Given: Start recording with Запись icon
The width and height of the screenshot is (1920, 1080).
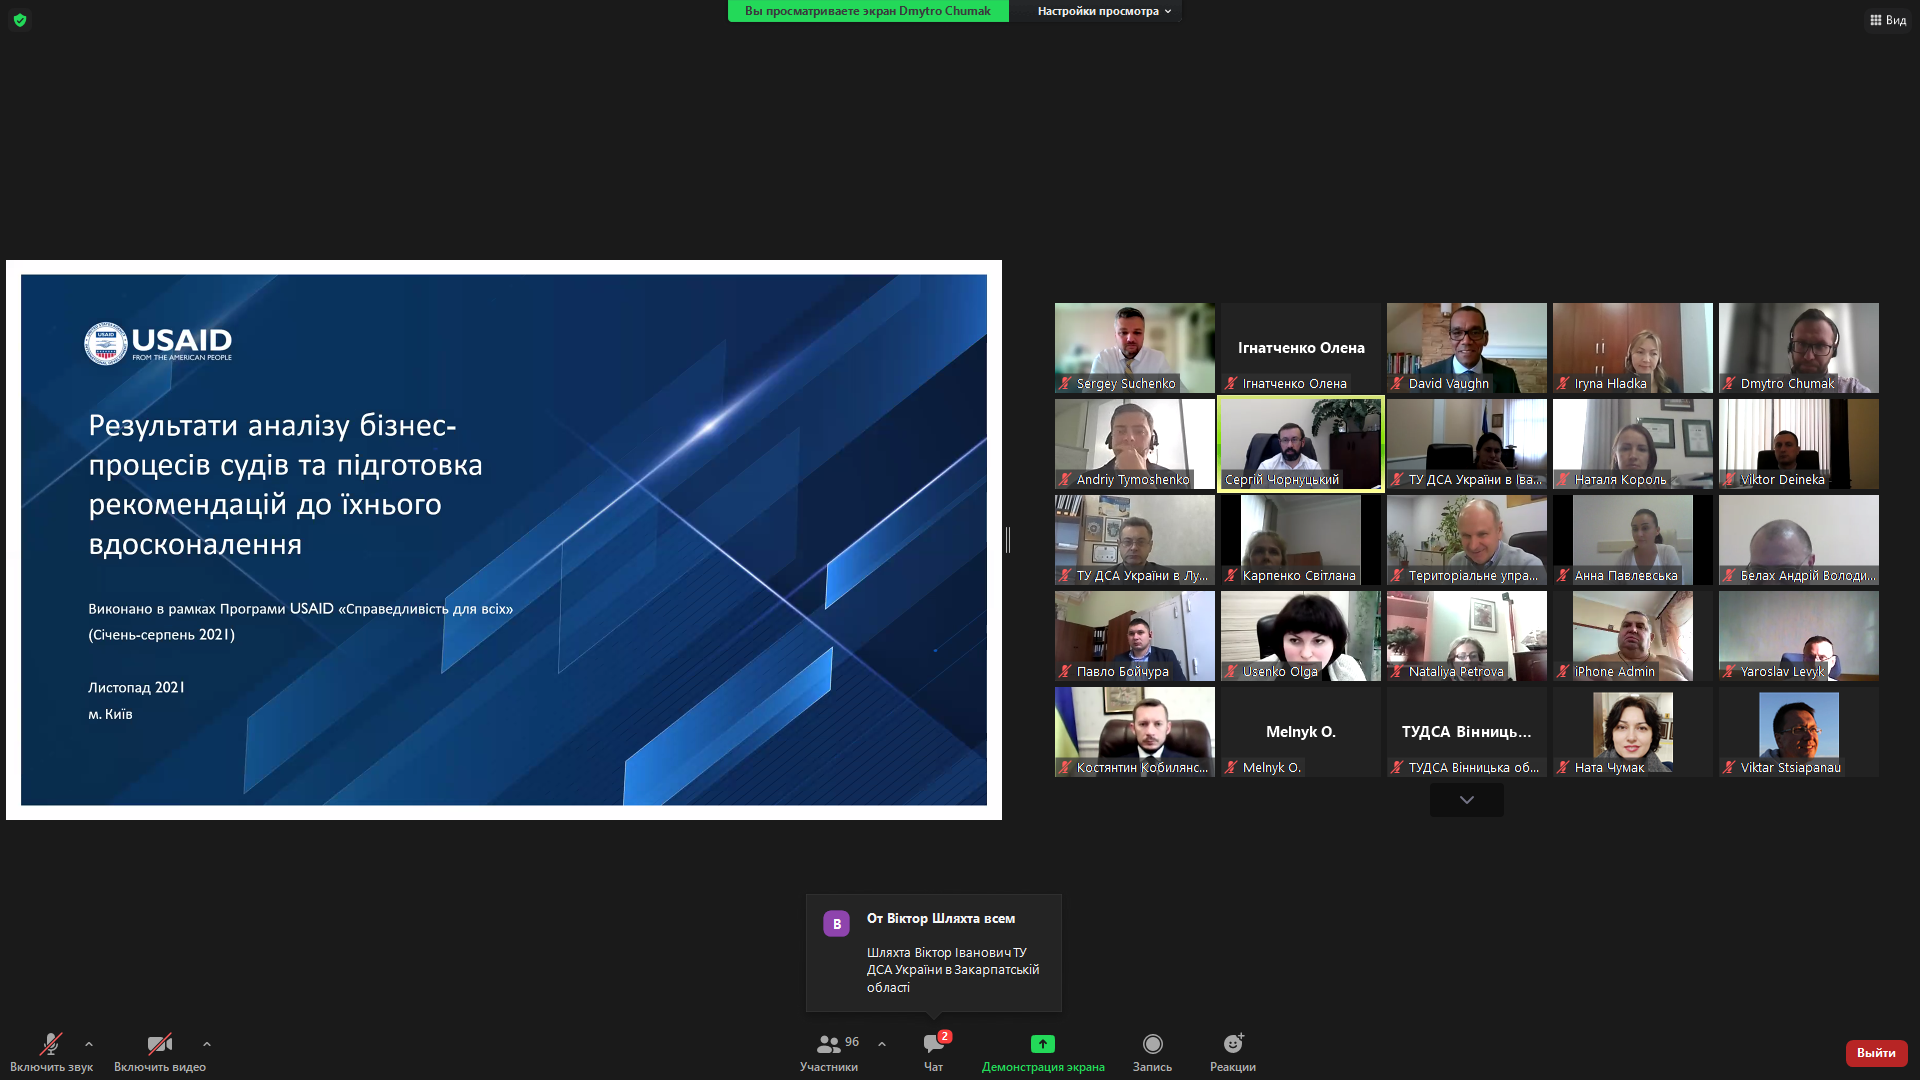Looking at the screenshot, I should (x=1152, y=1044).
